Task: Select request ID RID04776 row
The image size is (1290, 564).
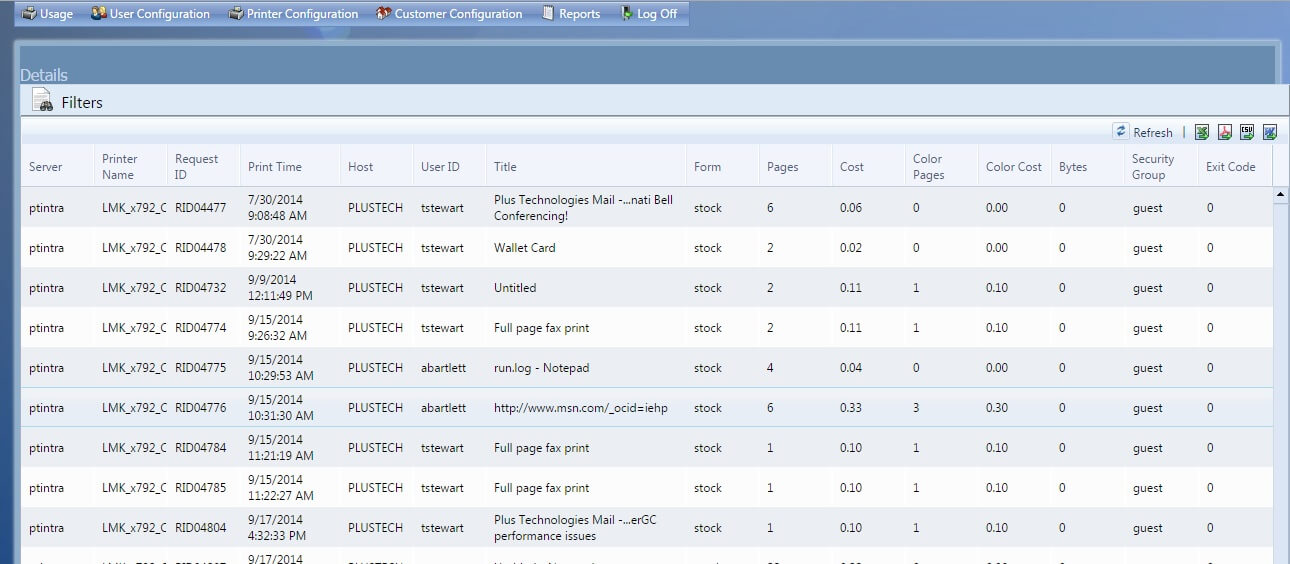Action: [x=200, y=408]
